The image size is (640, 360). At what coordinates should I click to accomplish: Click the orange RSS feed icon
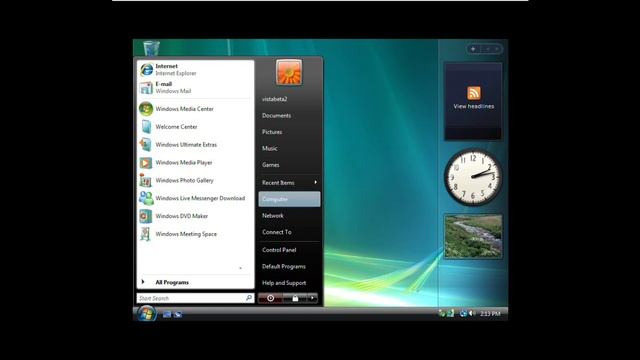474,93
